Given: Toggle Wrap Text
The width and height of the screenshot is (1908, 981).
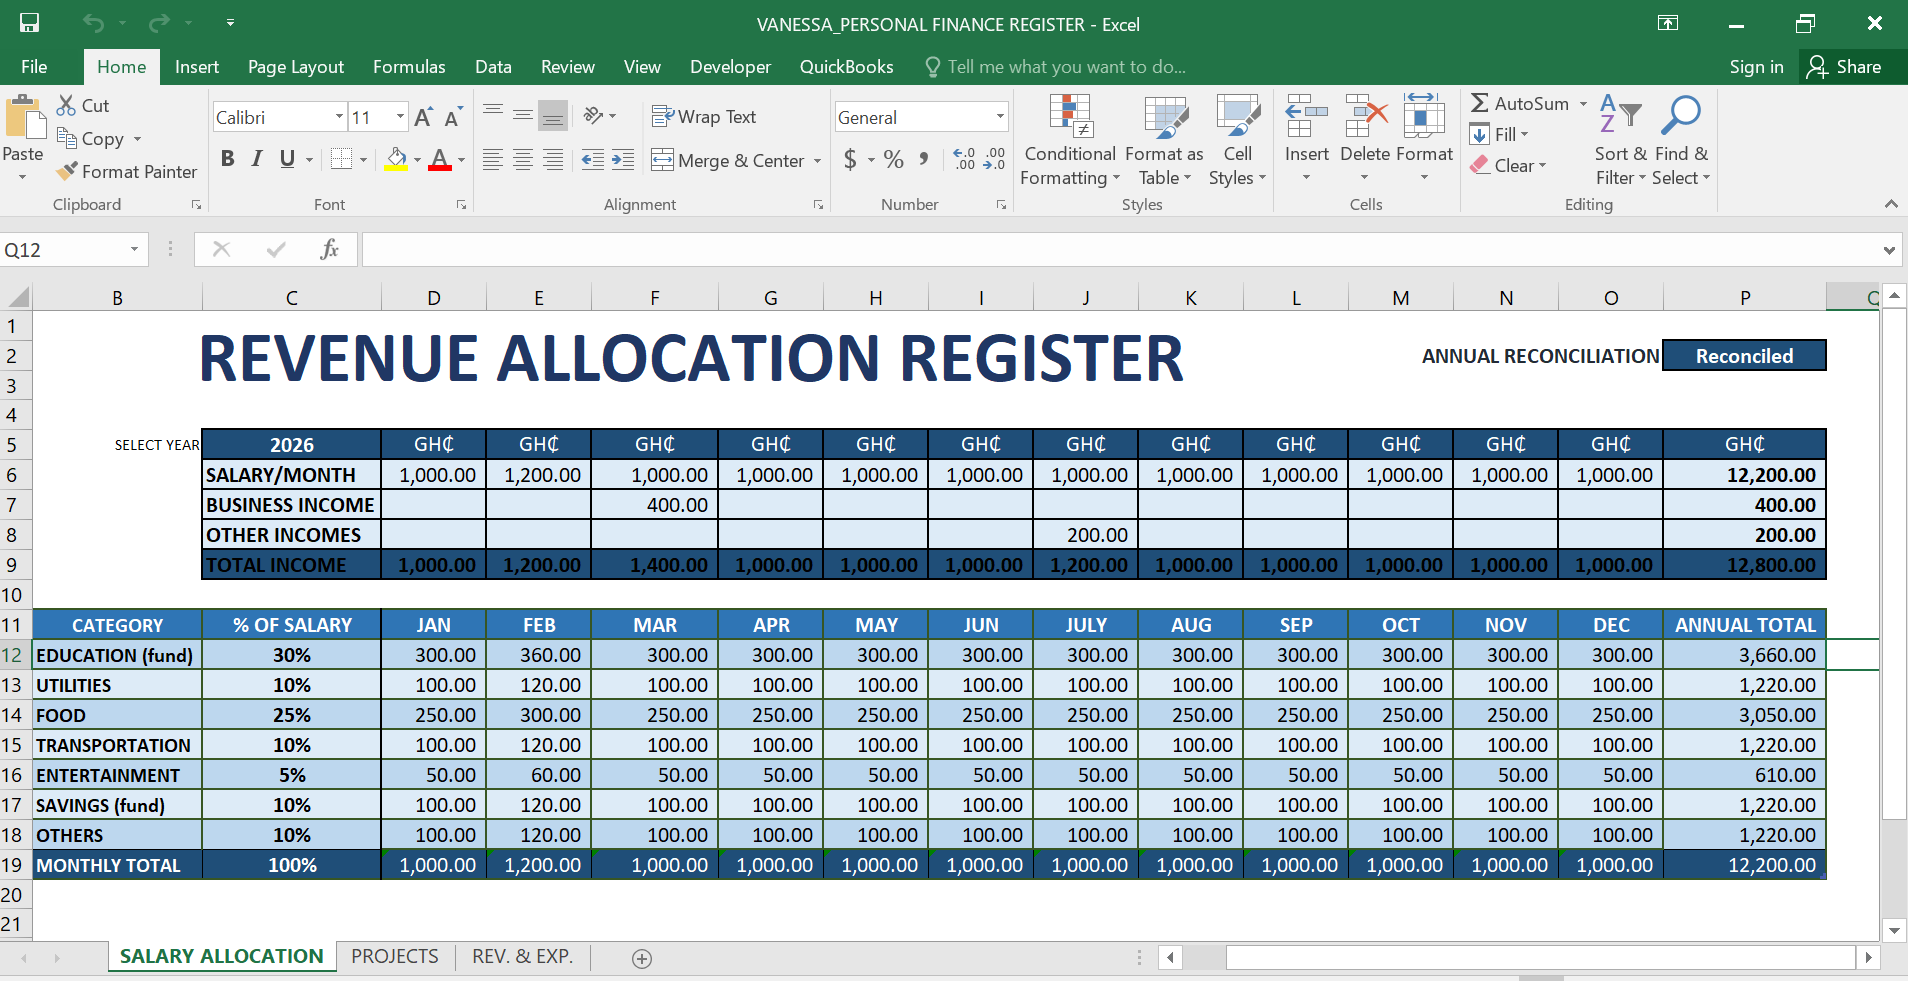Looking at the screenshot, I should 704,116.
